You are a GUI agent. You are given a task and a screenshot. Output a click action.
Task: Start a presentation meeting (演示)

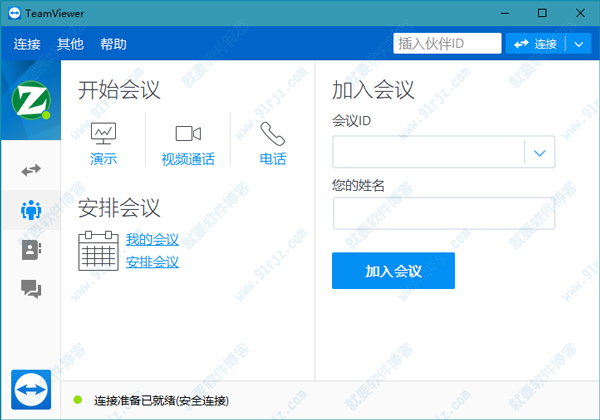click(103, 144)
